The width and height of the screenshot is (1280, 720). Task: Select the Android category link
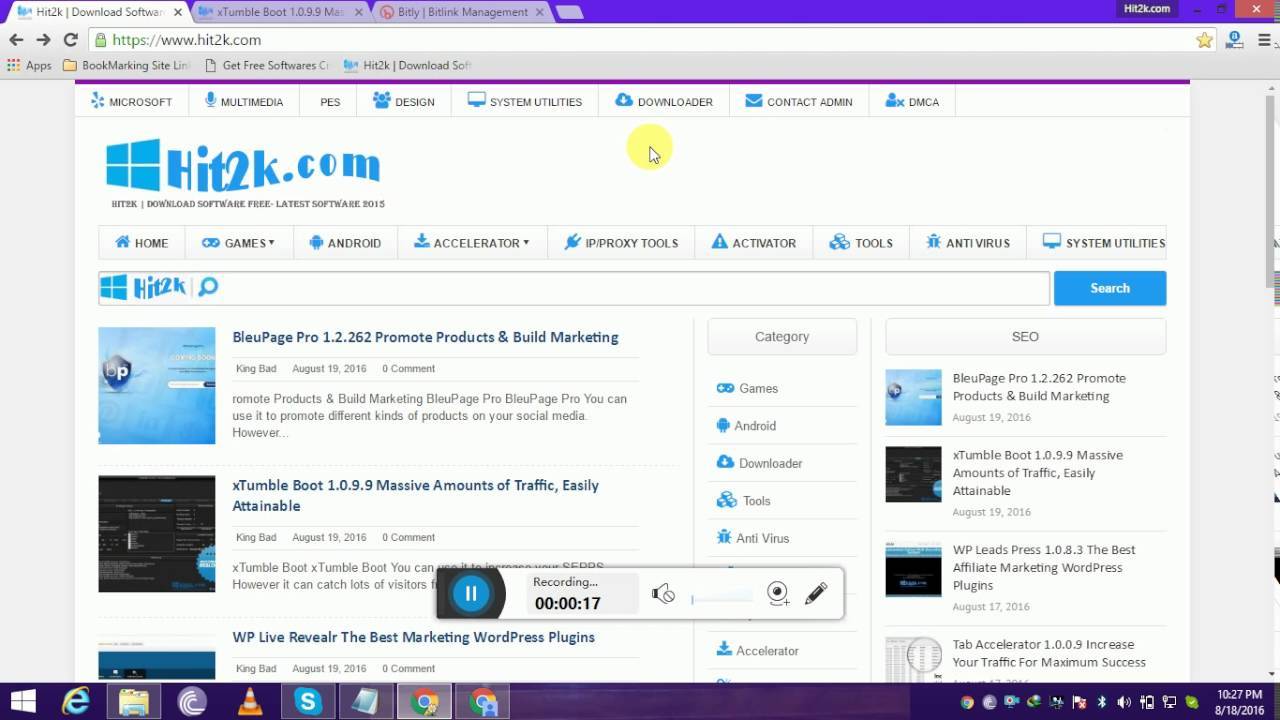tap(746, 425)
